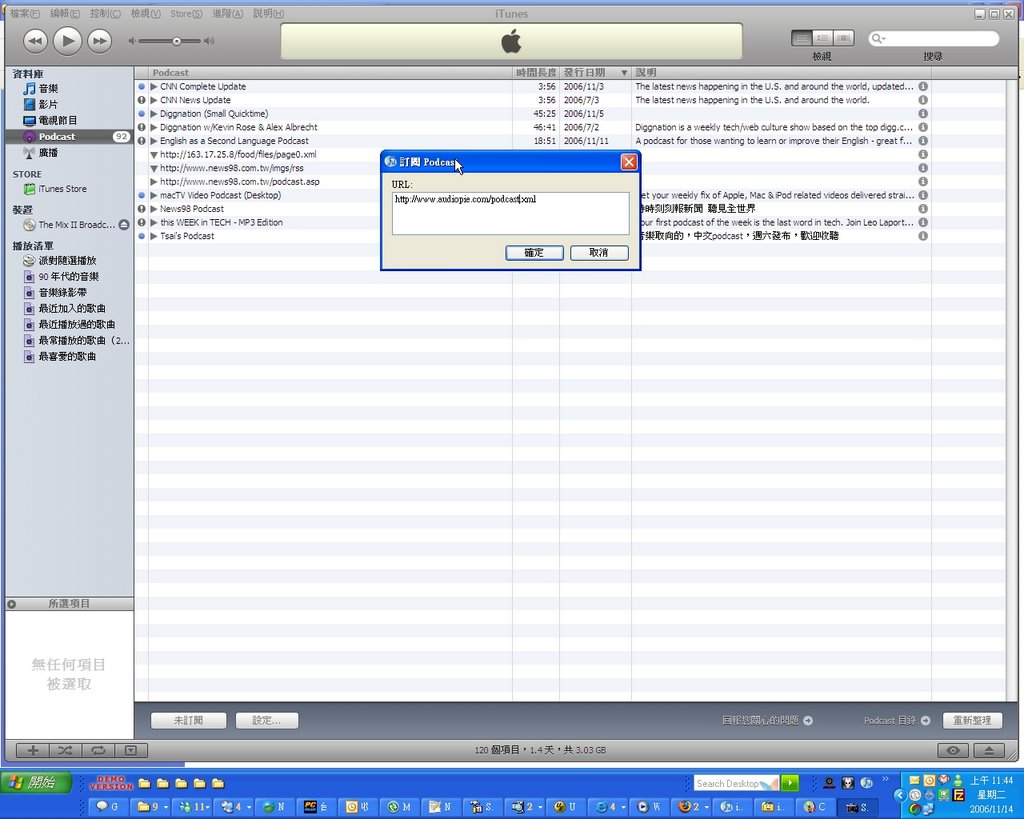
Task: Expand Tsai's Podcast row
Action: pos(153,236)
